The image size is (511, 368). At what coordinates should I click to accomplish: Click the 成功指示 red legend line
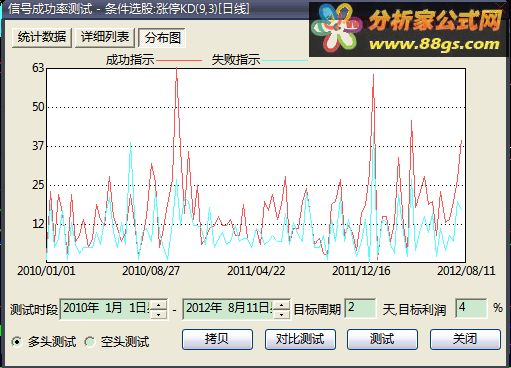(x=179, y=61)
